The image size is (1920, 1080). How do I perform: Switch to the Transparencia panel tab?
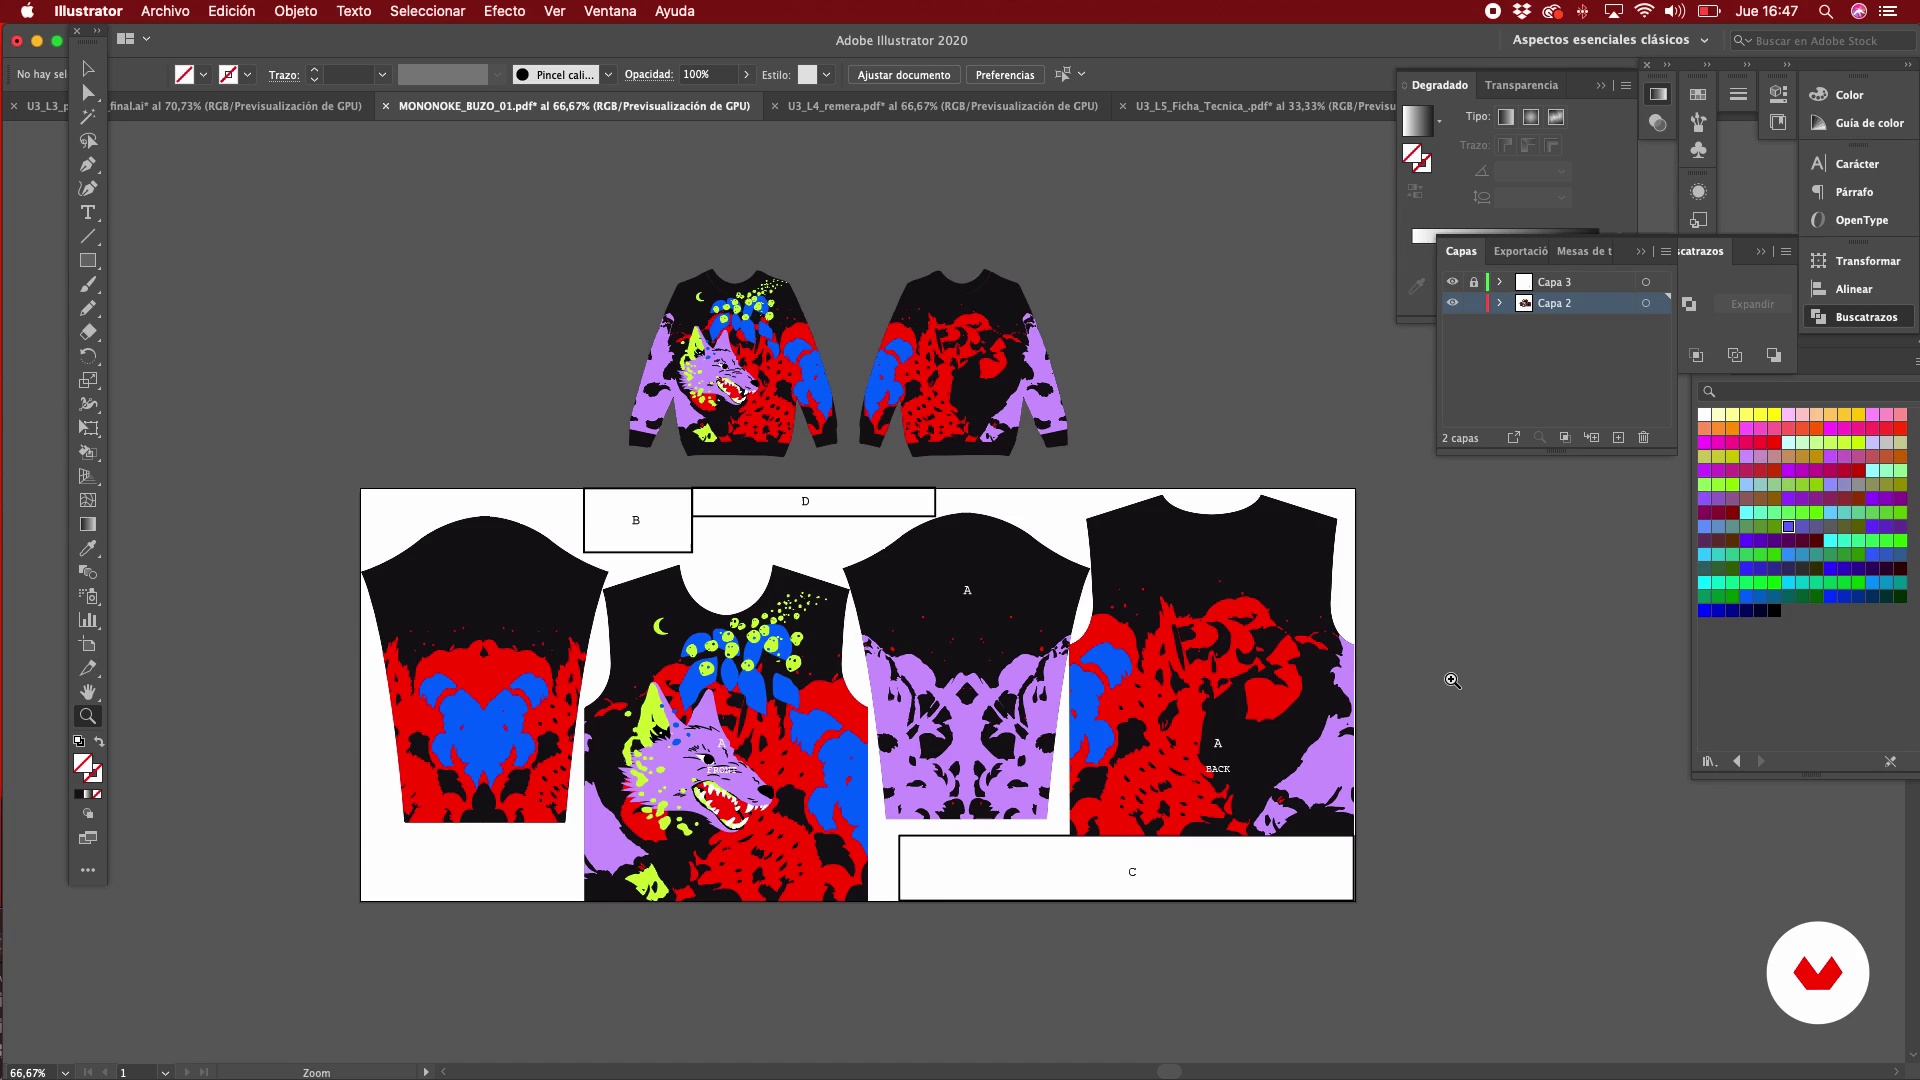click(1521, 85)
